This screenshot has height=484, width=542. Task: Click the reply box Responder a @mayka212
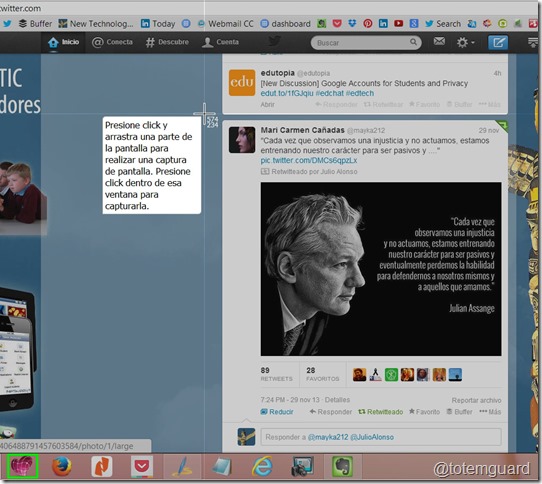[x=381, y=437]
